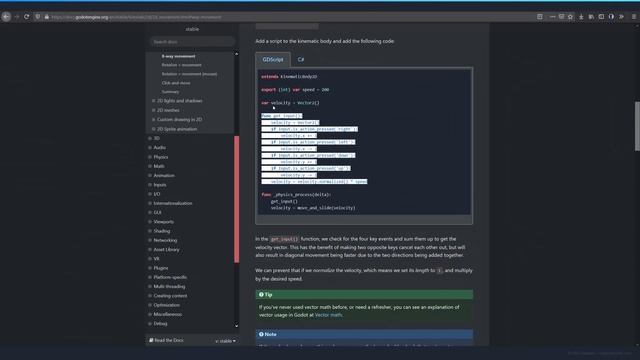640x360 pixels.
Task: Click the Note box info icon
Action: tap(261, 334)
